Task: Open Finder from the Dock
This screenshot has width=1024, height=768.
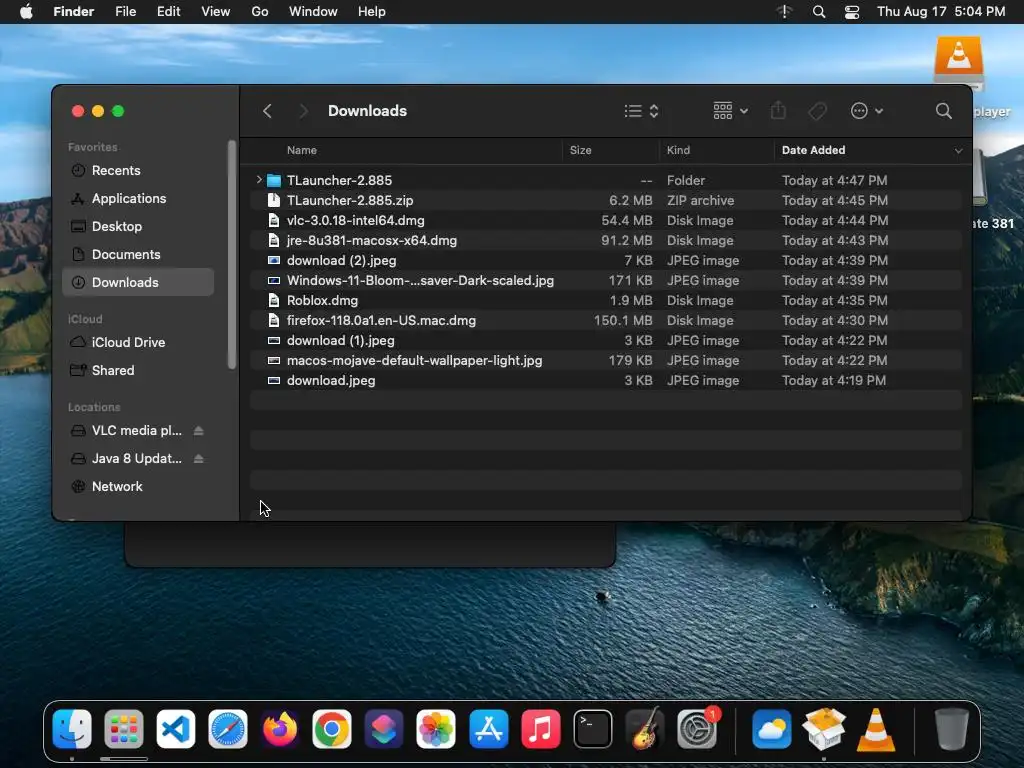Action: tap(72, 729)
